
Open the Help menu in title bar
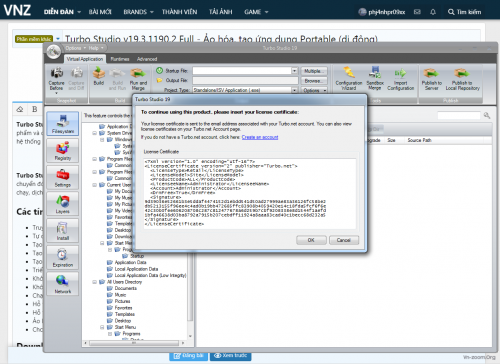pyautogui.click(x=96, y=48)
